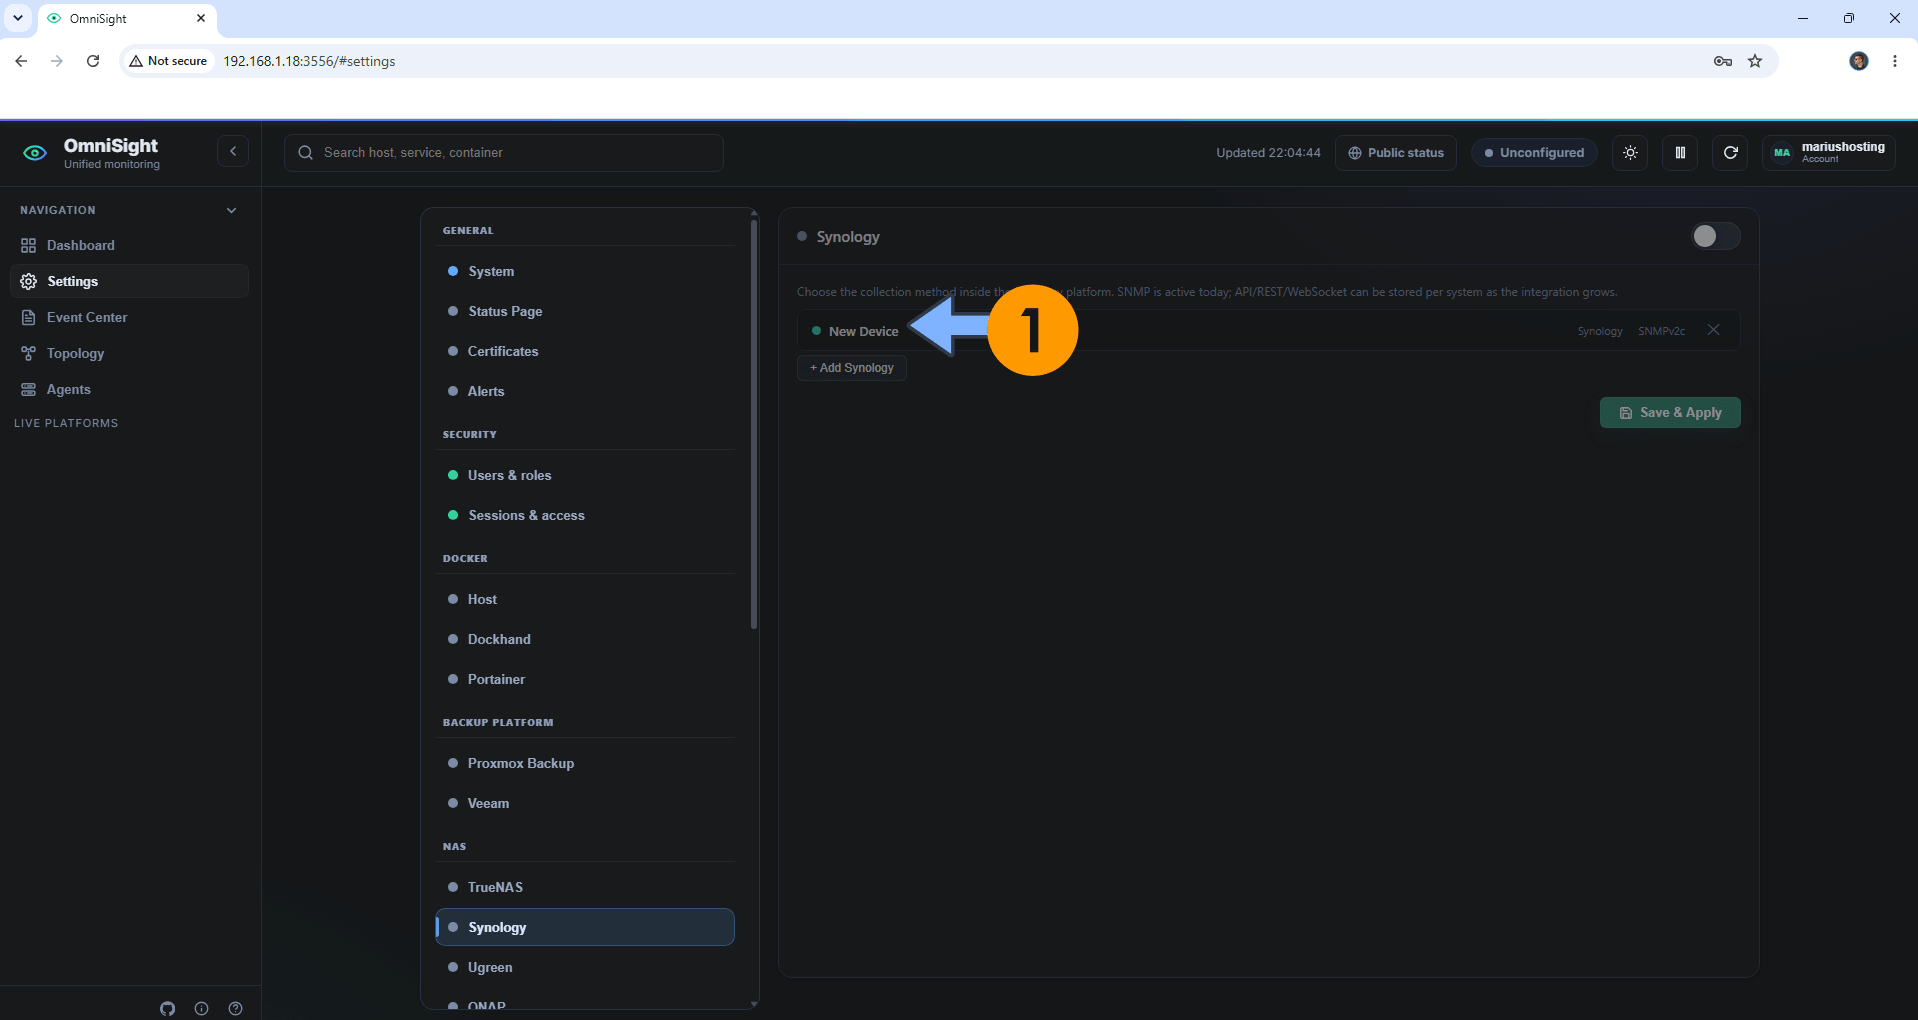
Task: Click the SNMPv2c label on New Device
Action: click(x=1661, y=331)
